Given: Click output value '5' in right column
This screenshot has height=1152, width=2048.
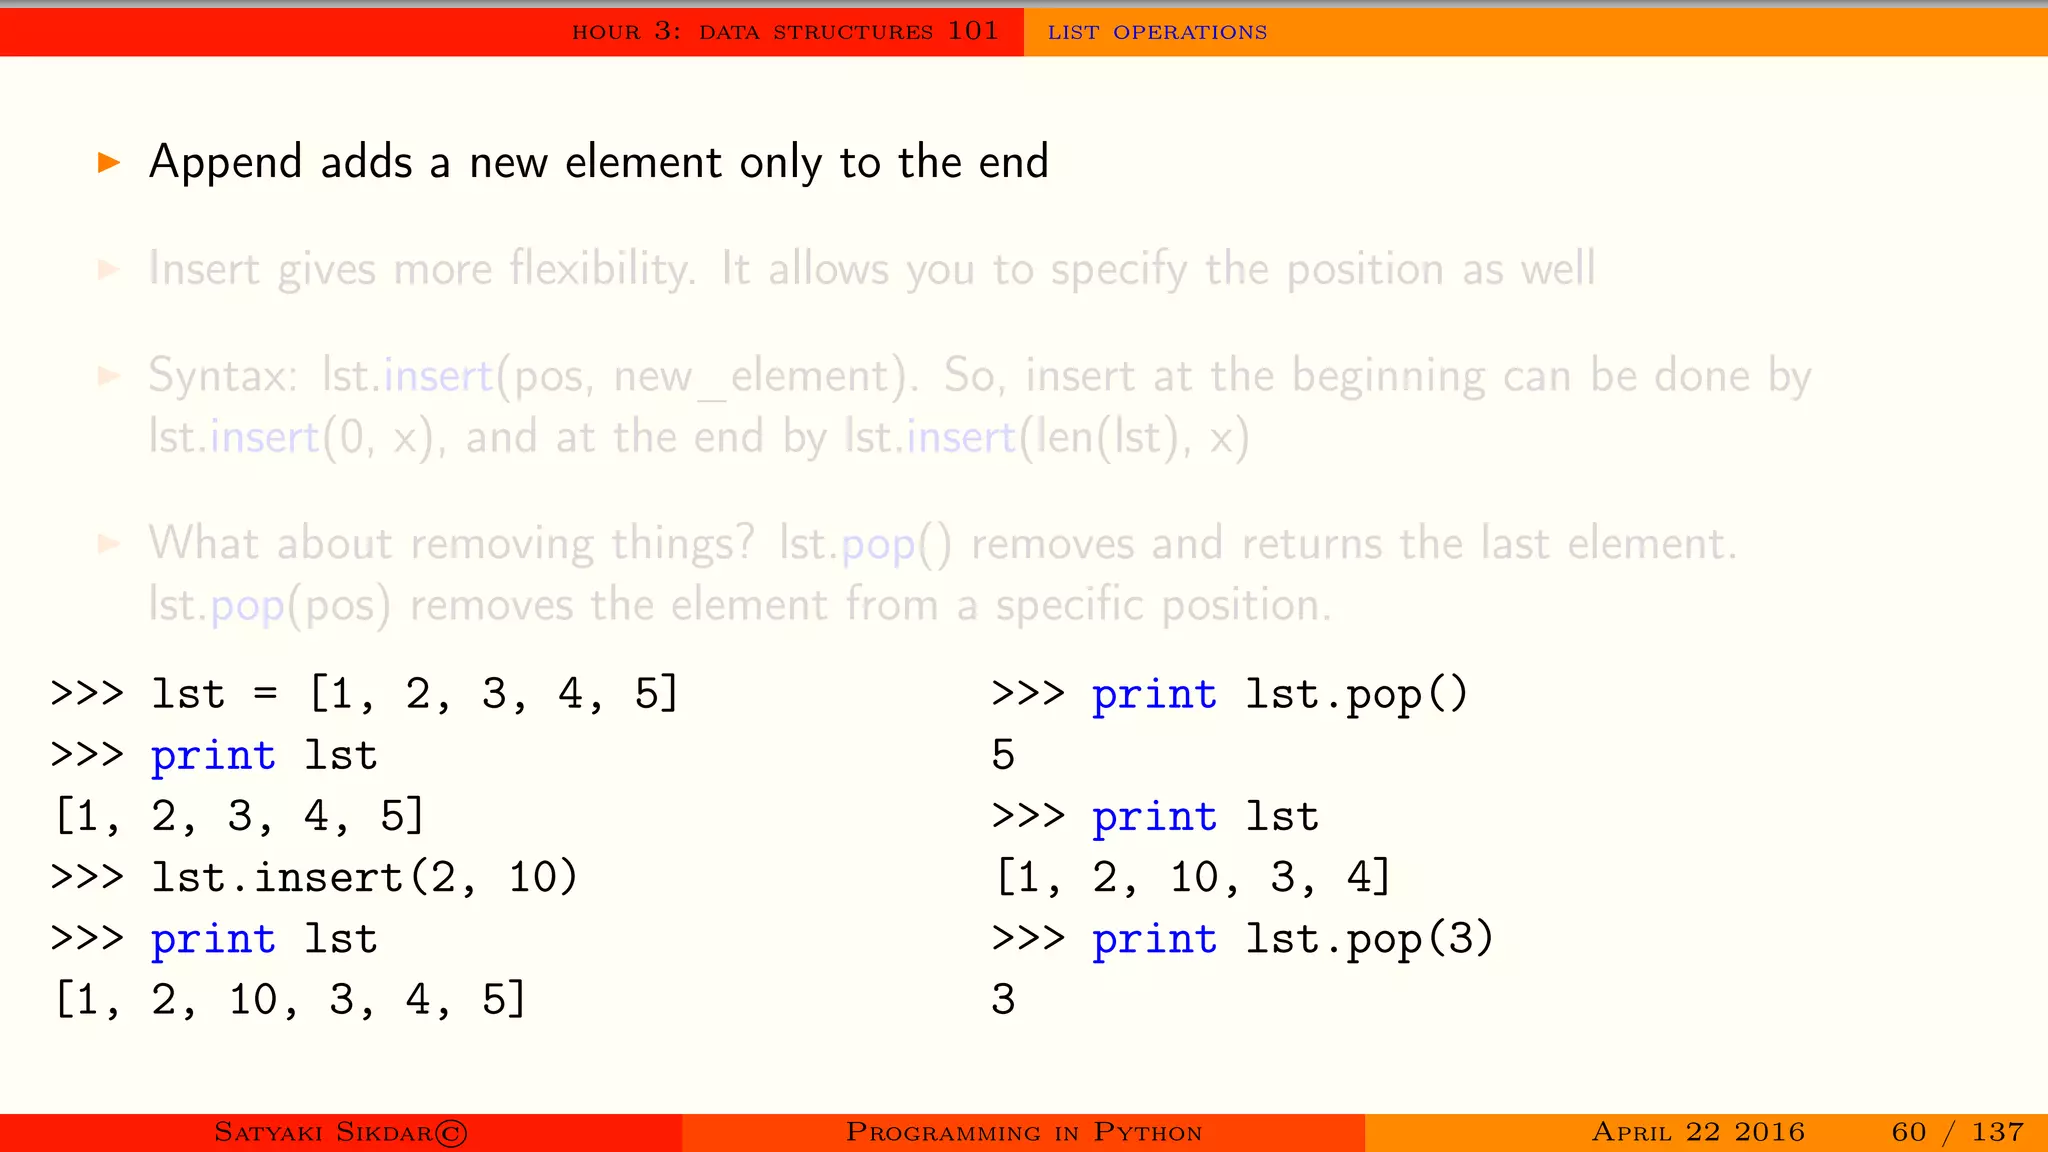Looking at the screenshot, I should (1003, 755).
